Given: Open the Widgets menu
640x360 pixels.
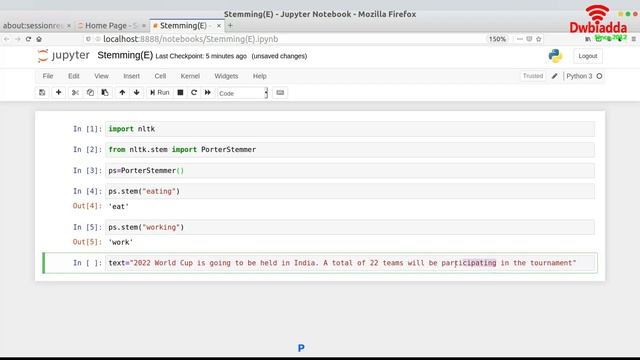Looking at the screenshot, I should (x=226, y=76).
